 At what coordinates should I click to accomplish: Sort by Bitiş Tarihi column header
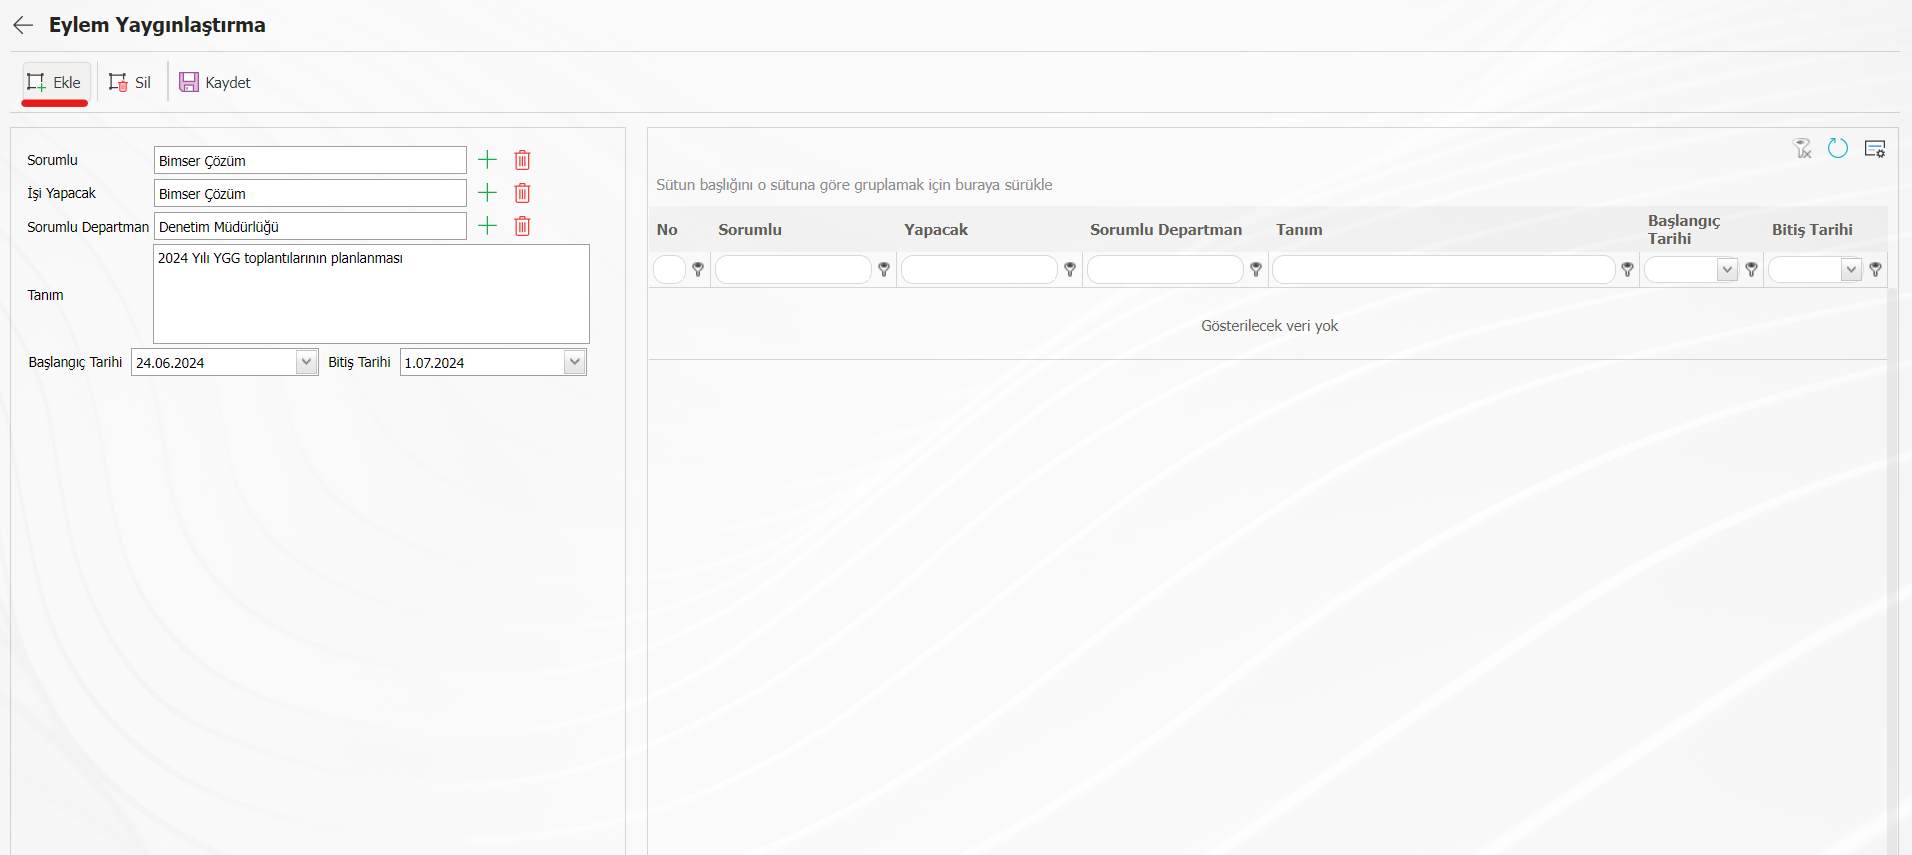point(1812,230)
